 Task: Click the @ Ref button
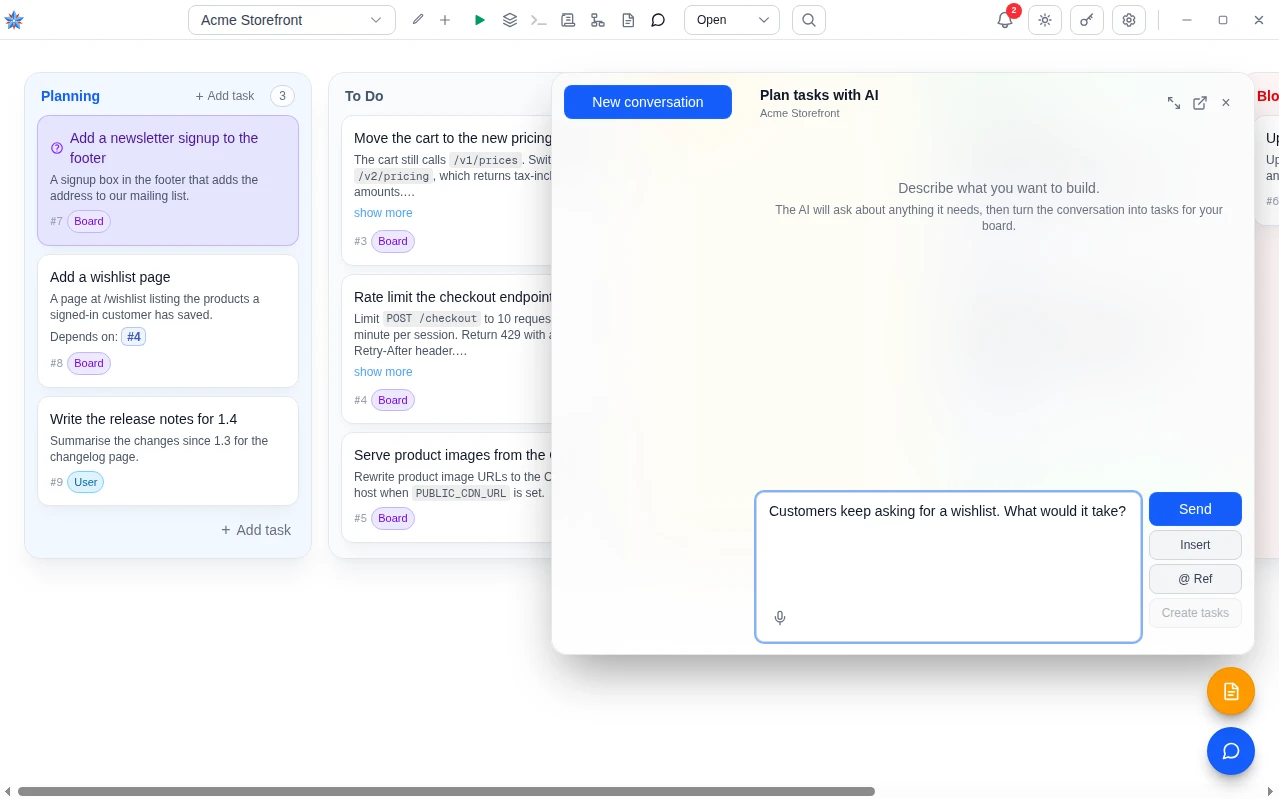(1195, 579)
